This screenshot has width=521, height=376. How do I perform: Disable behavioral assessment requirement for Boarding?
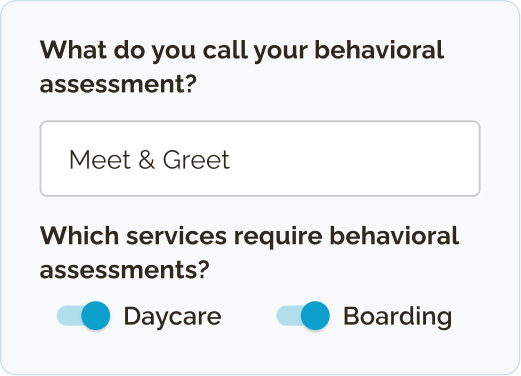point(303,315)
